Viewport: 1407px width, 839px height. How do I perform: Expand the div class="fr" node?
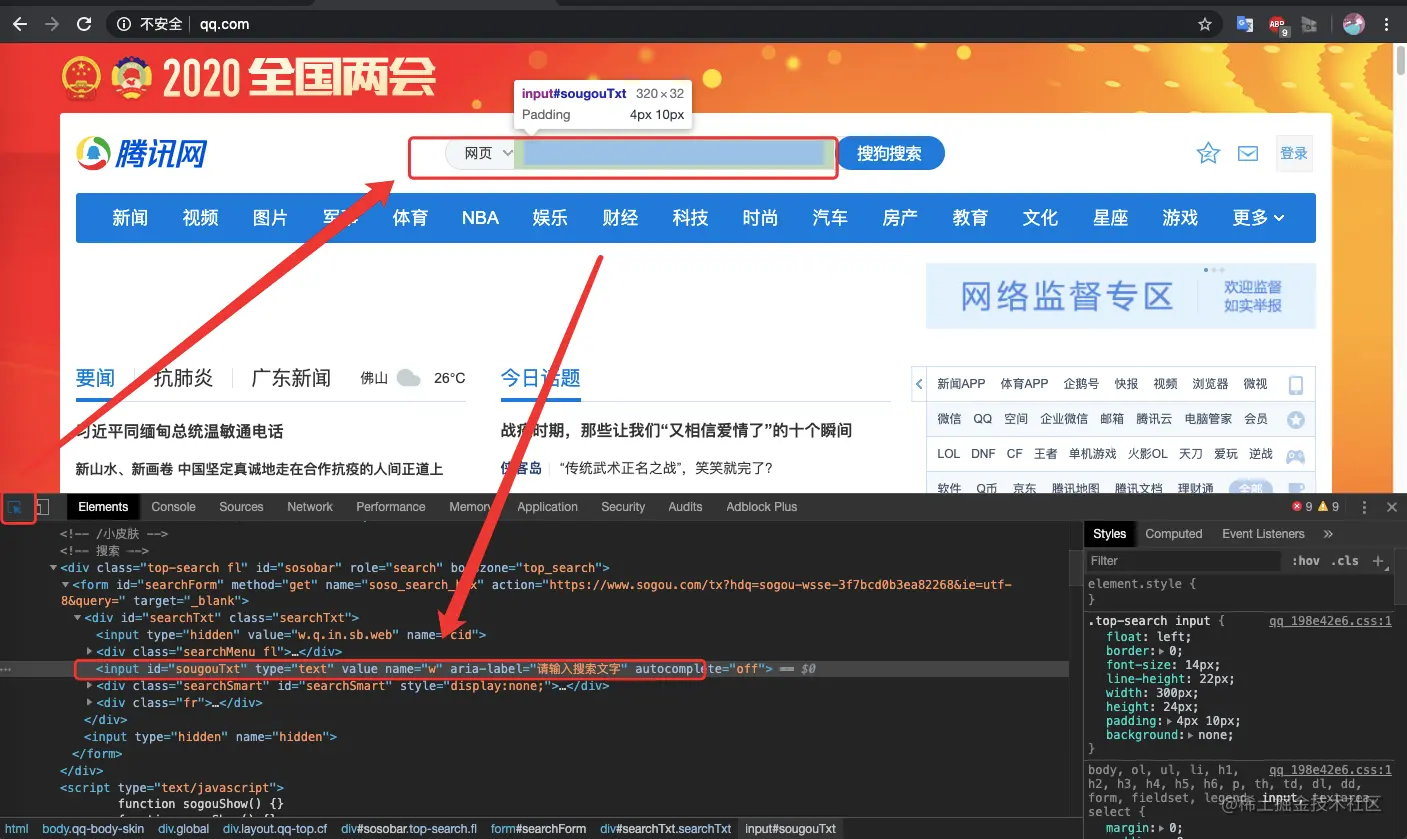click(x=90, y=703)
